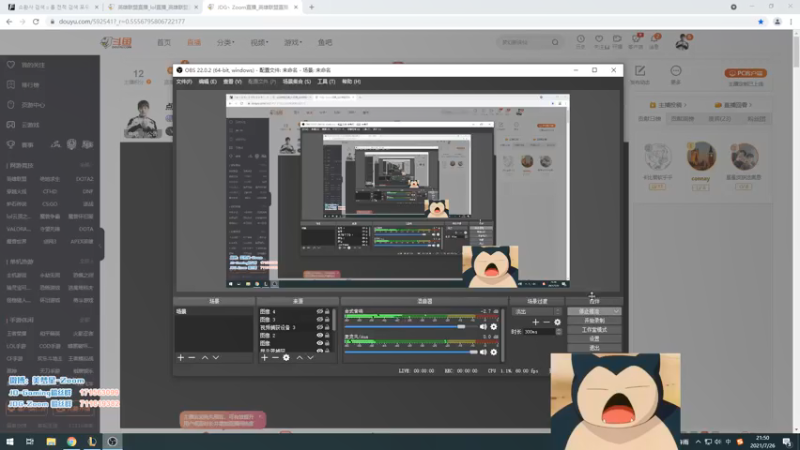Click the edit pencil icon beside OBS window
The width and height of the screenshot is (800, 450).
point(640,71)
